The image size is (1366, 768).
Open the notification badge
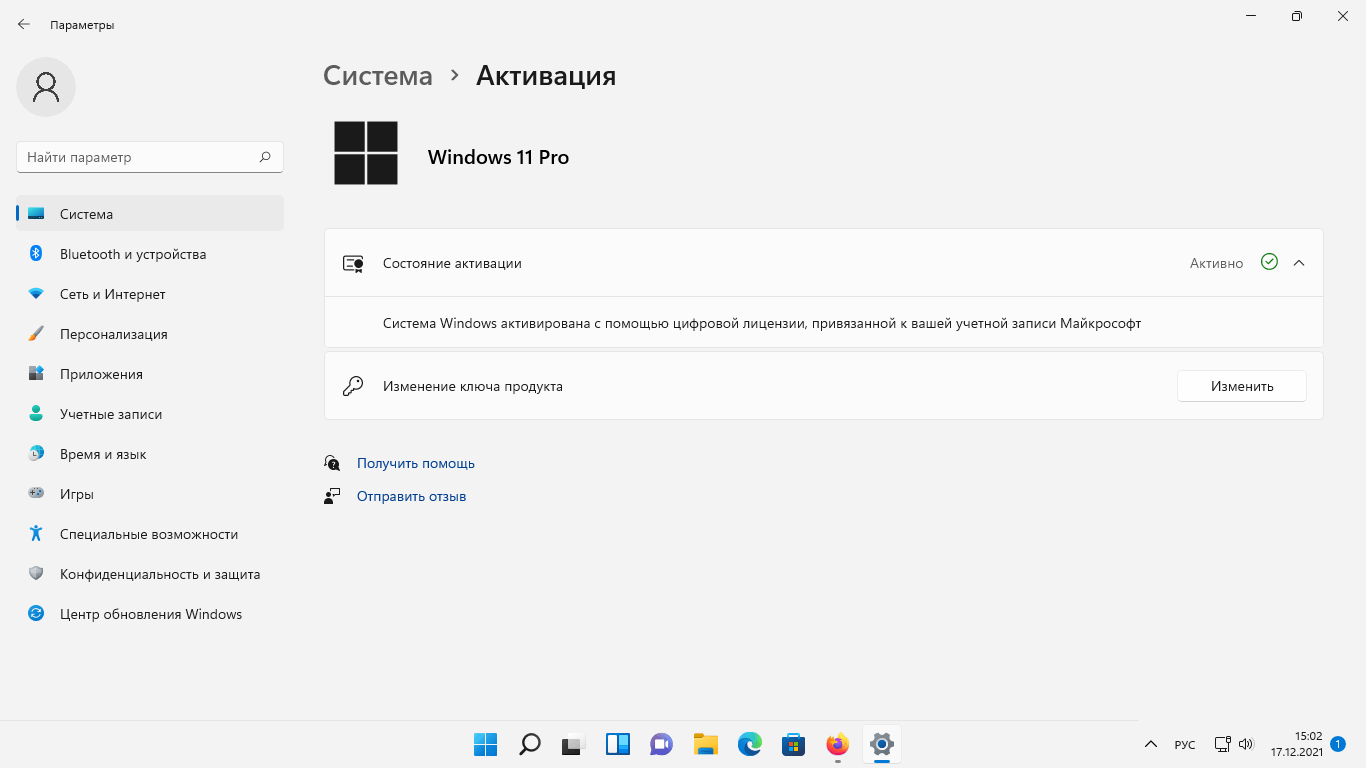[1338, 744]
